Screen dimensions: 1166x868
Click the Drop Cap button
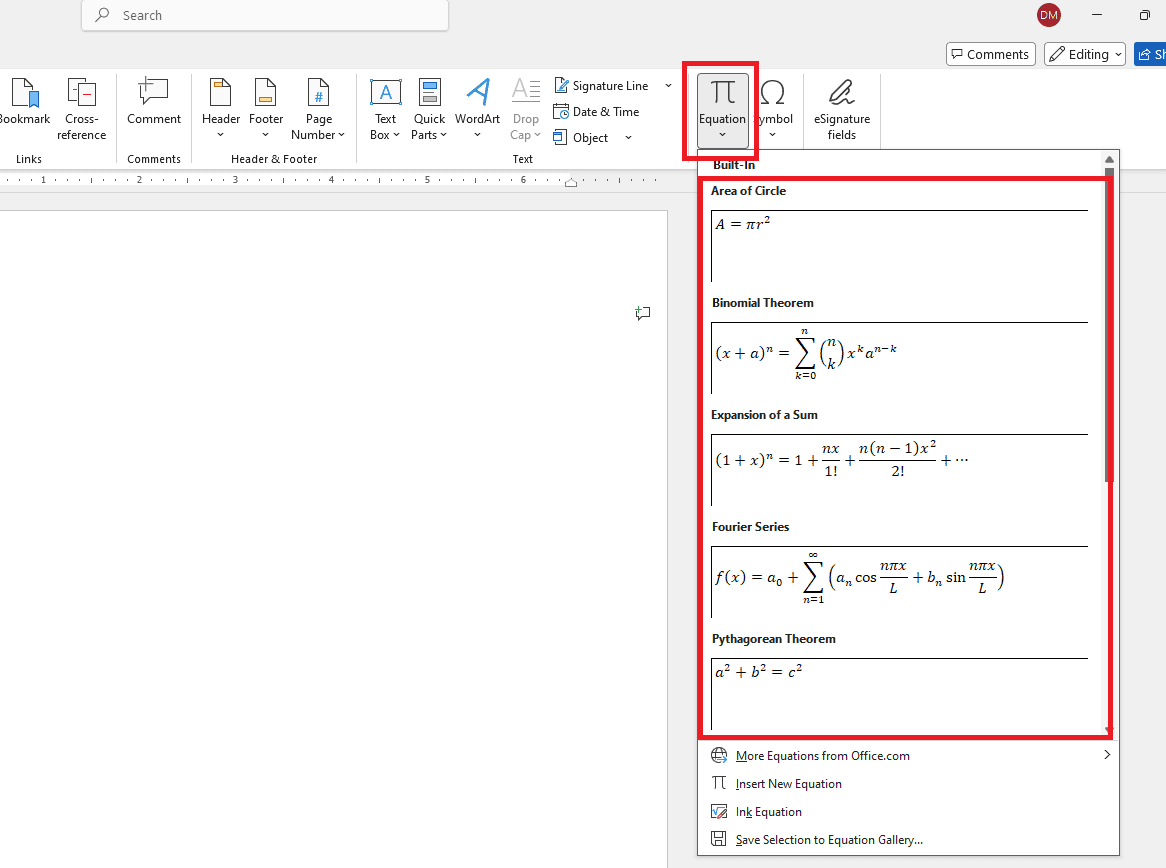click(525, 109)
